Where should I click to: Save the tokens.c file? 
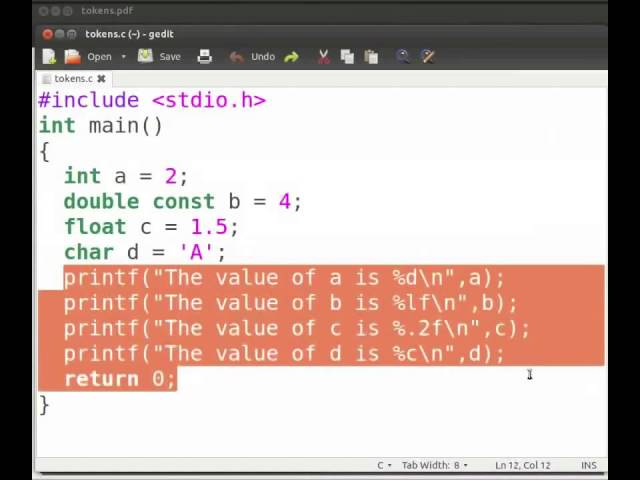coord(159,57)
